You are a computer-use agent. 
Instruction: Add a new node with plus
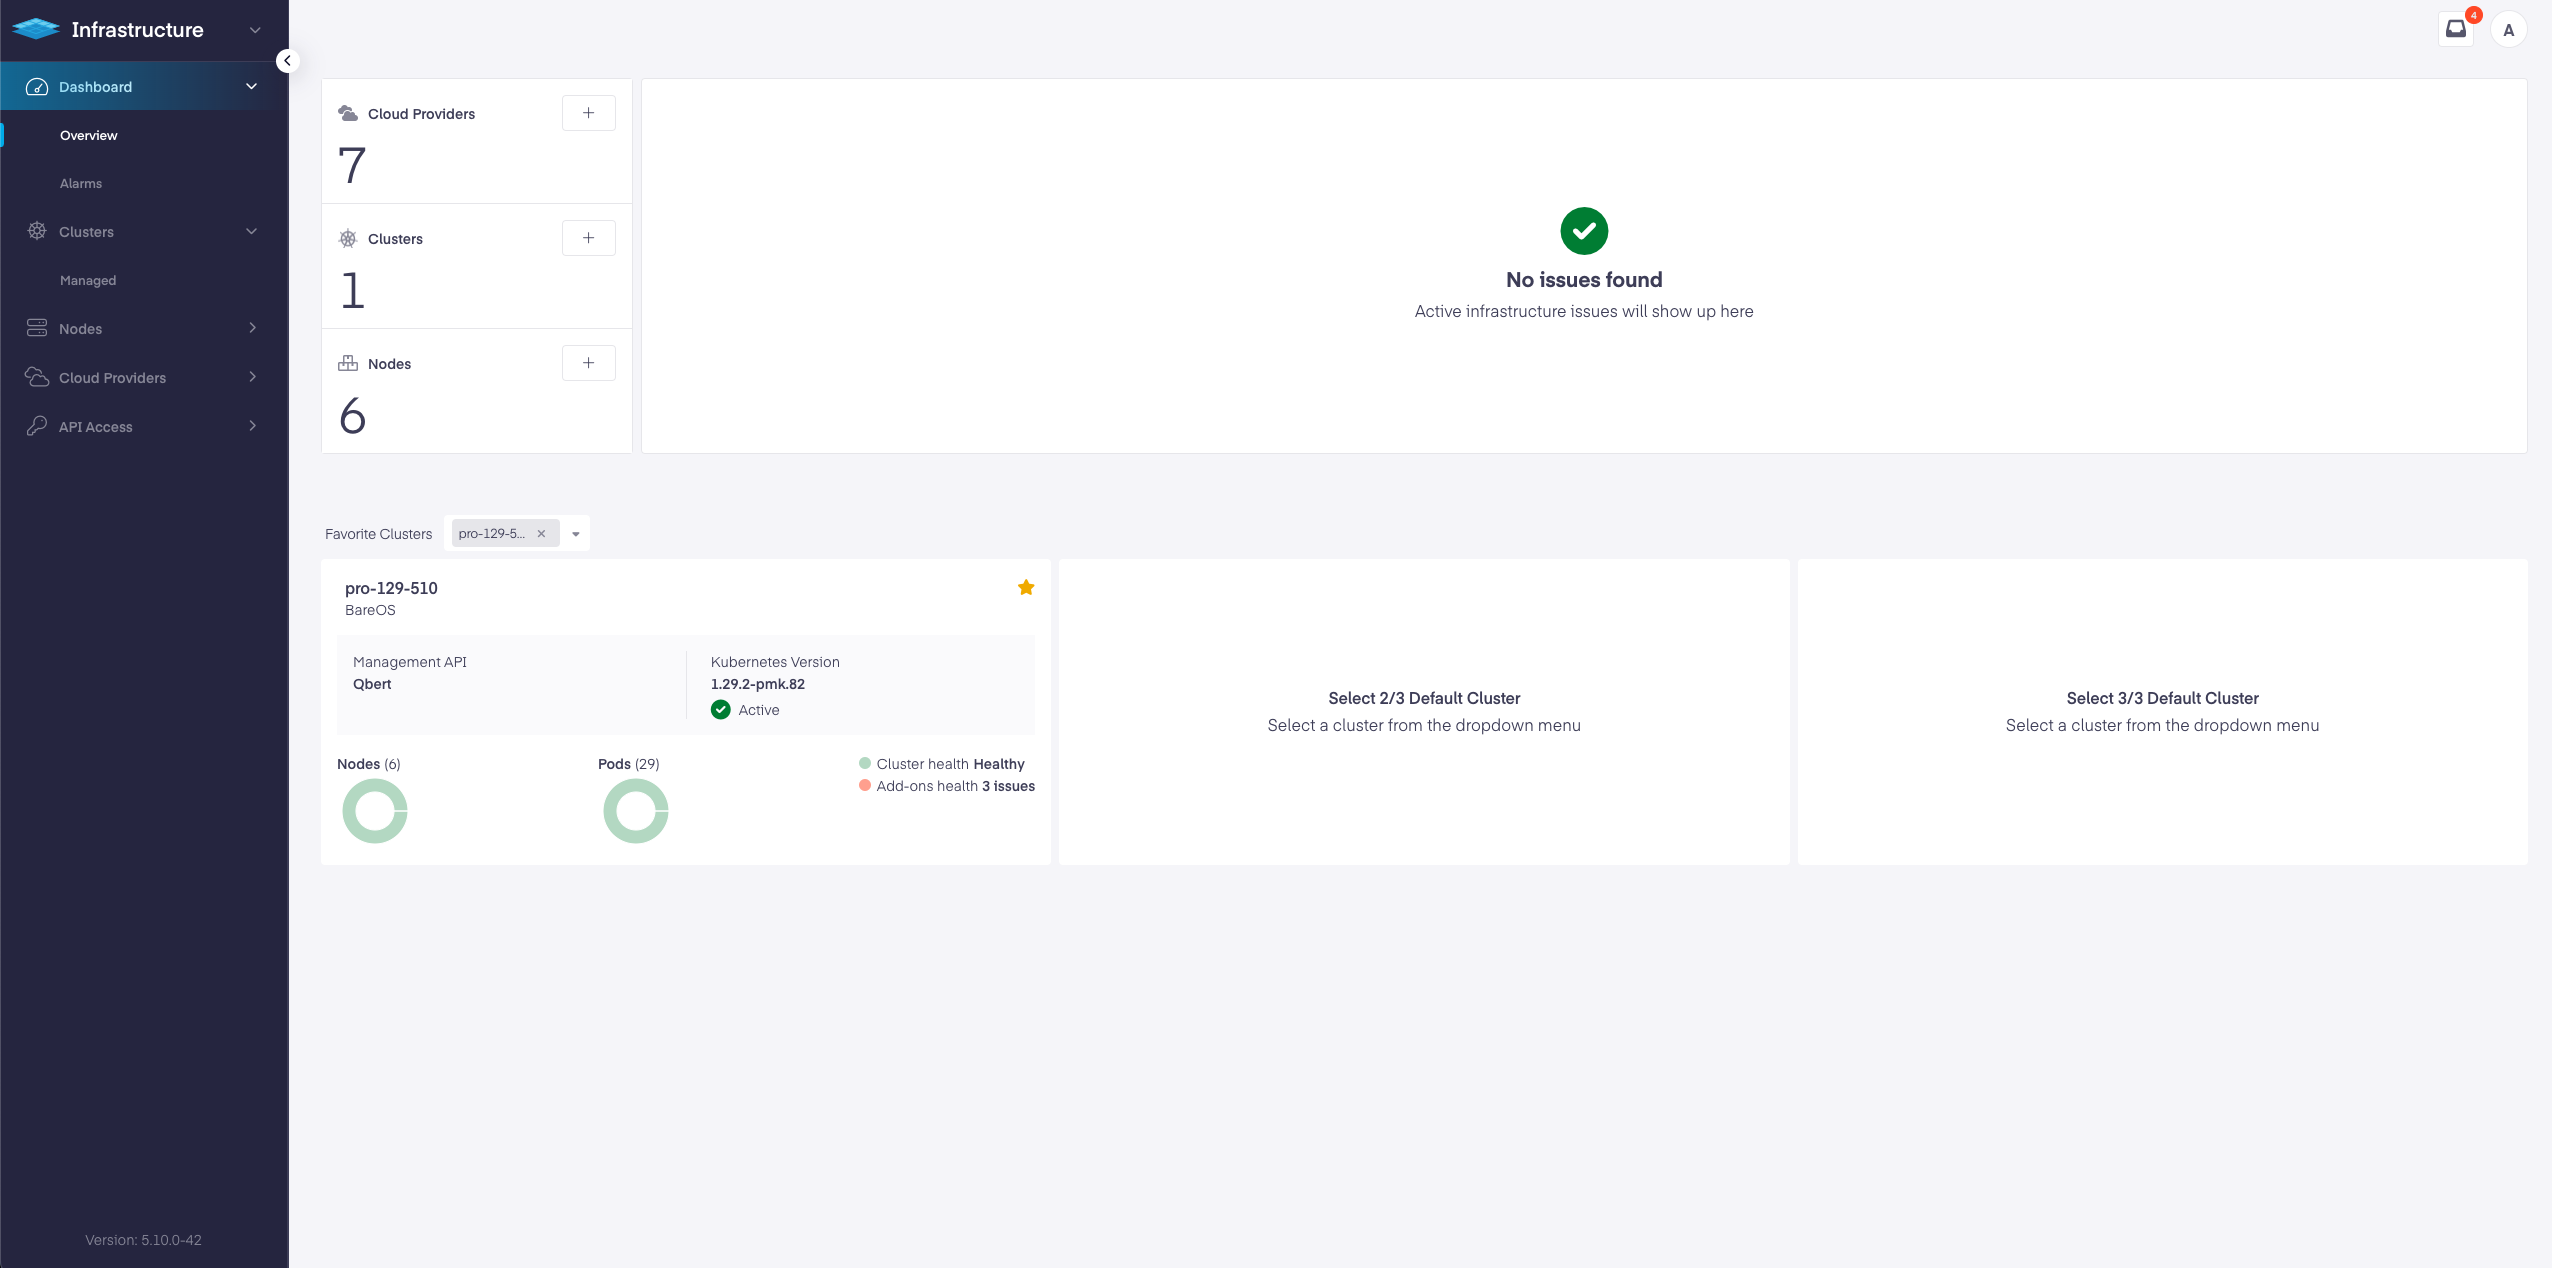coord(588,363)
